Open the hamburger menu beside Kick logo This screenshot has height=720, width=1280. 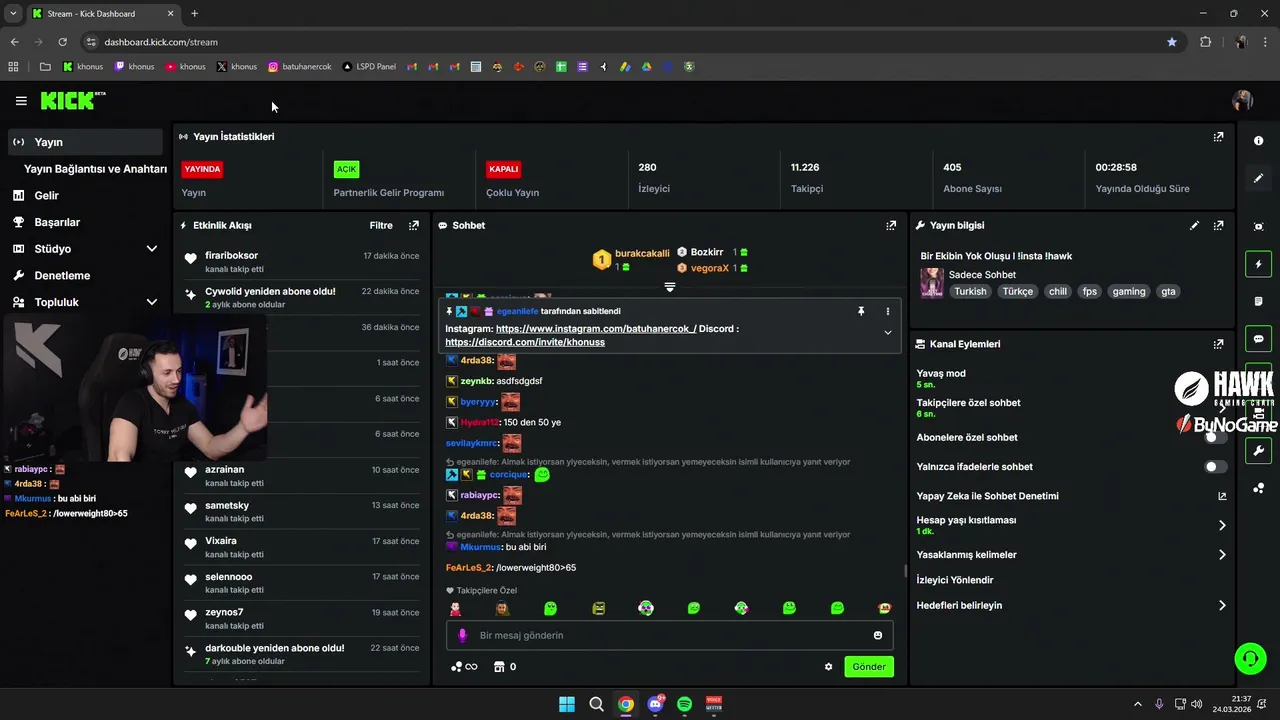pyautogui.click(x=21, y=101)
